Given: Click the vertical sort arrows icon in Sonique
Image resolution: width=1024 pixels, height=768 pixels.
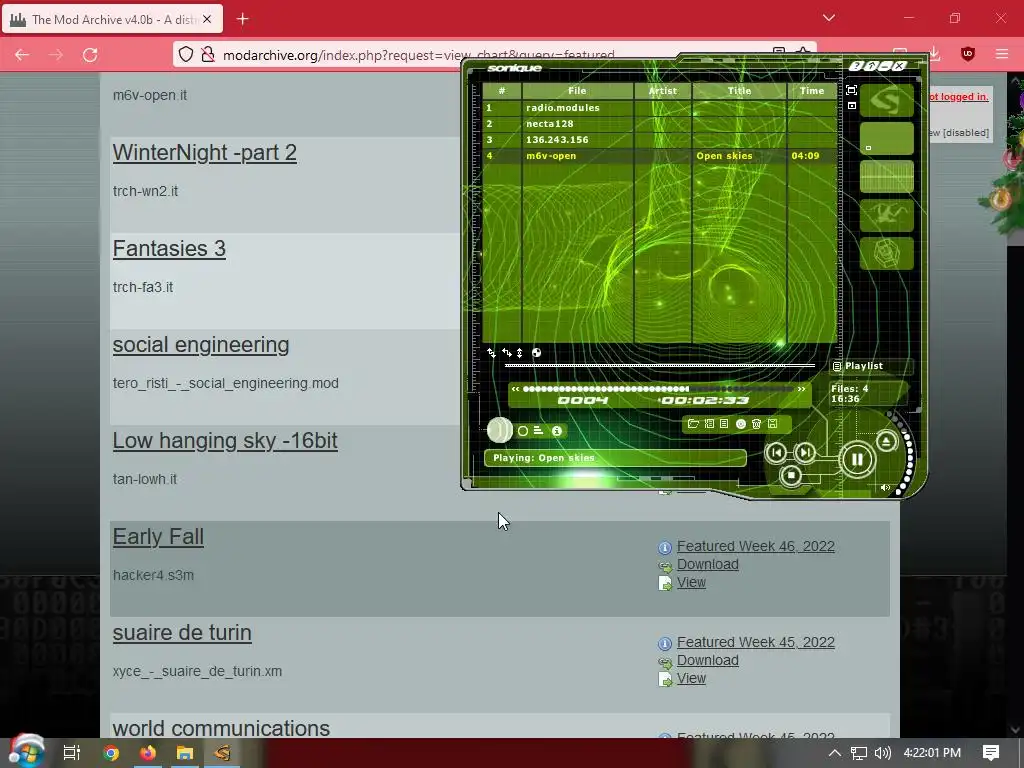Looking at the screenshot, I should [520, 353].
